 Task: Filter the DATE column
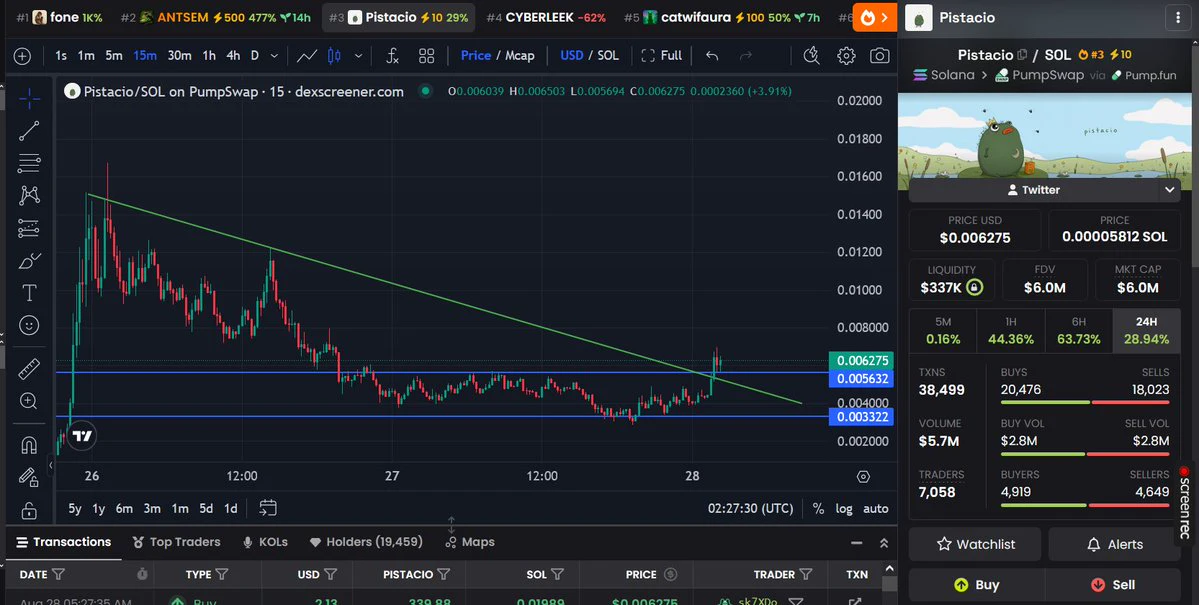(58, 574)
